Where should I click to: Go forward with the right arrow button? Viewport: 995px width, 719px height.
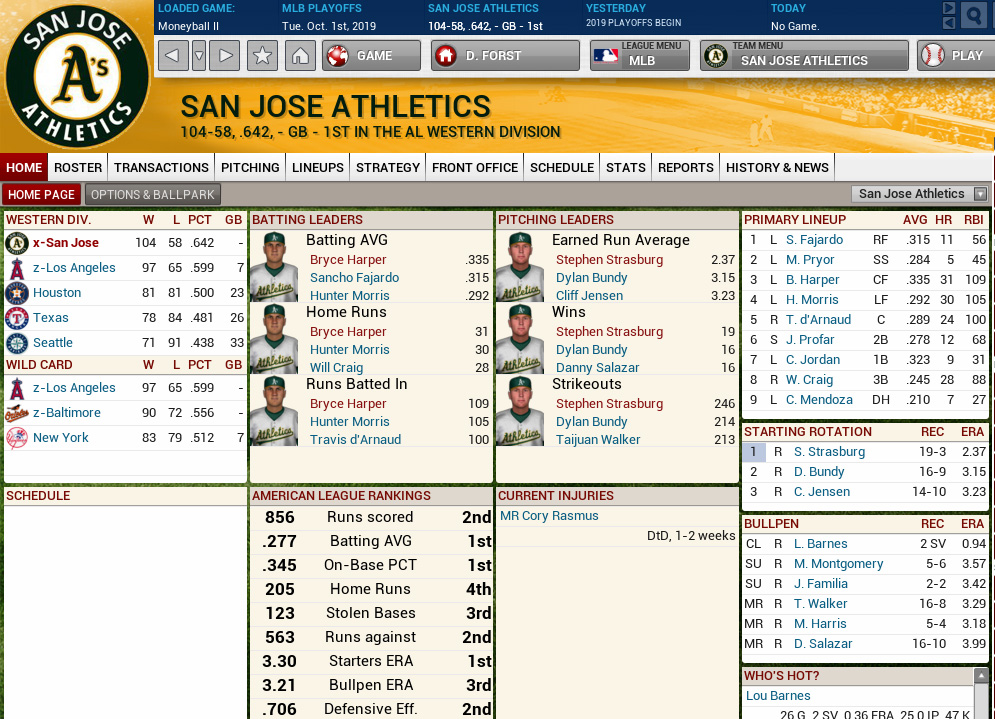225,56
